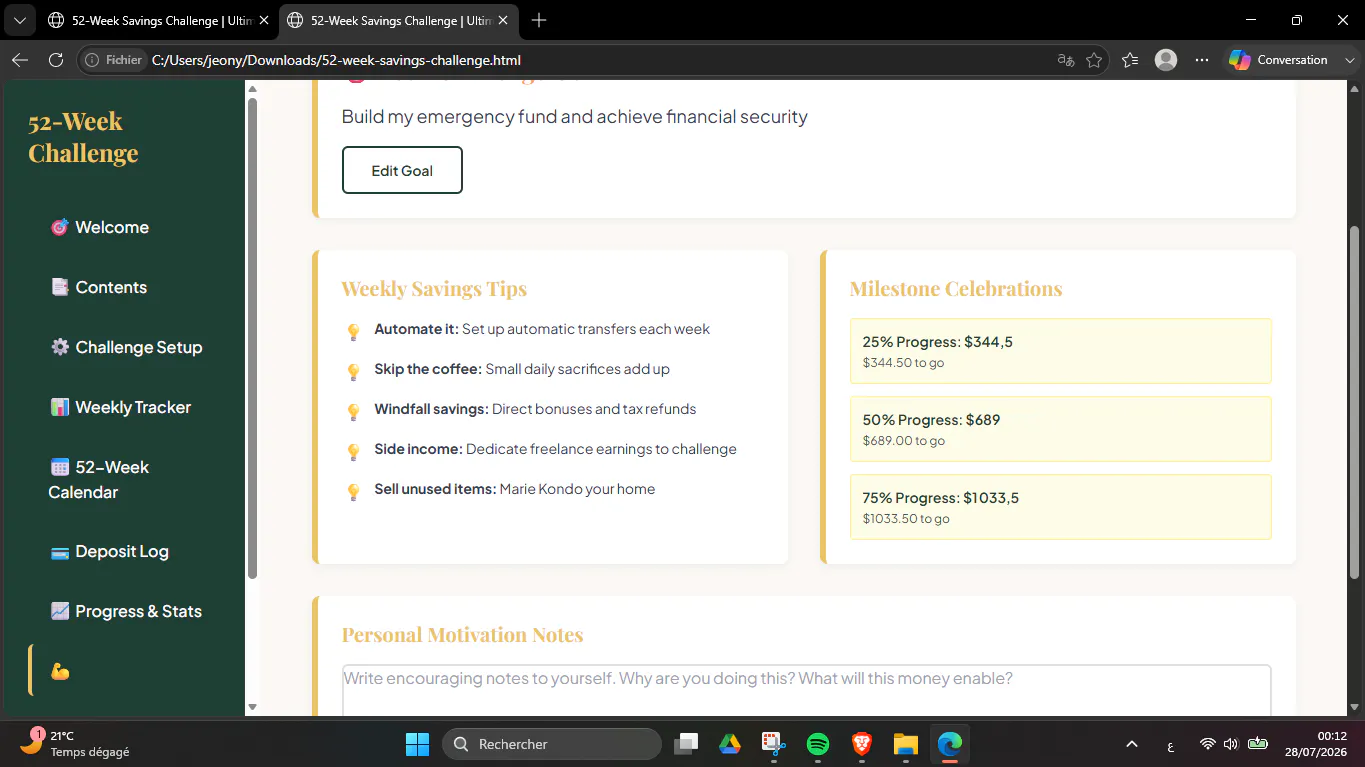The image size is (1365, 767).
Task: Click the Milestone Celebrations heading
Action: coord(956,289)
